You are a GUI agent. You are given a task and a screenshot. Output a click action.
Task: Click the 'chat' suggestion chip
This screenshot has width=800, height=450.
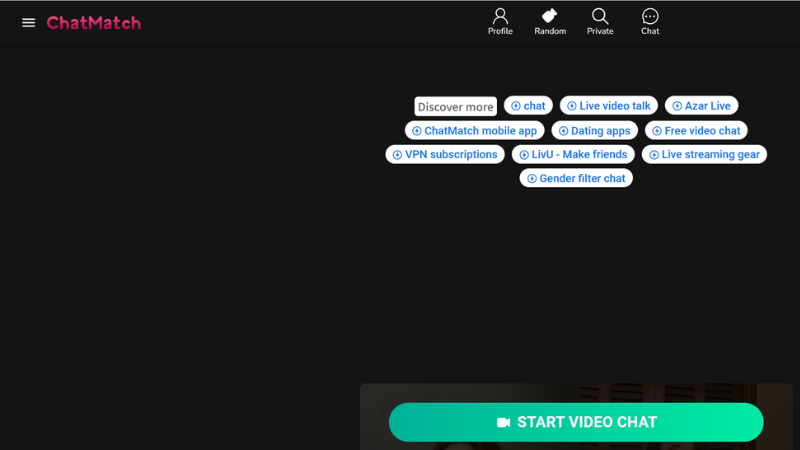click(528, 106)
